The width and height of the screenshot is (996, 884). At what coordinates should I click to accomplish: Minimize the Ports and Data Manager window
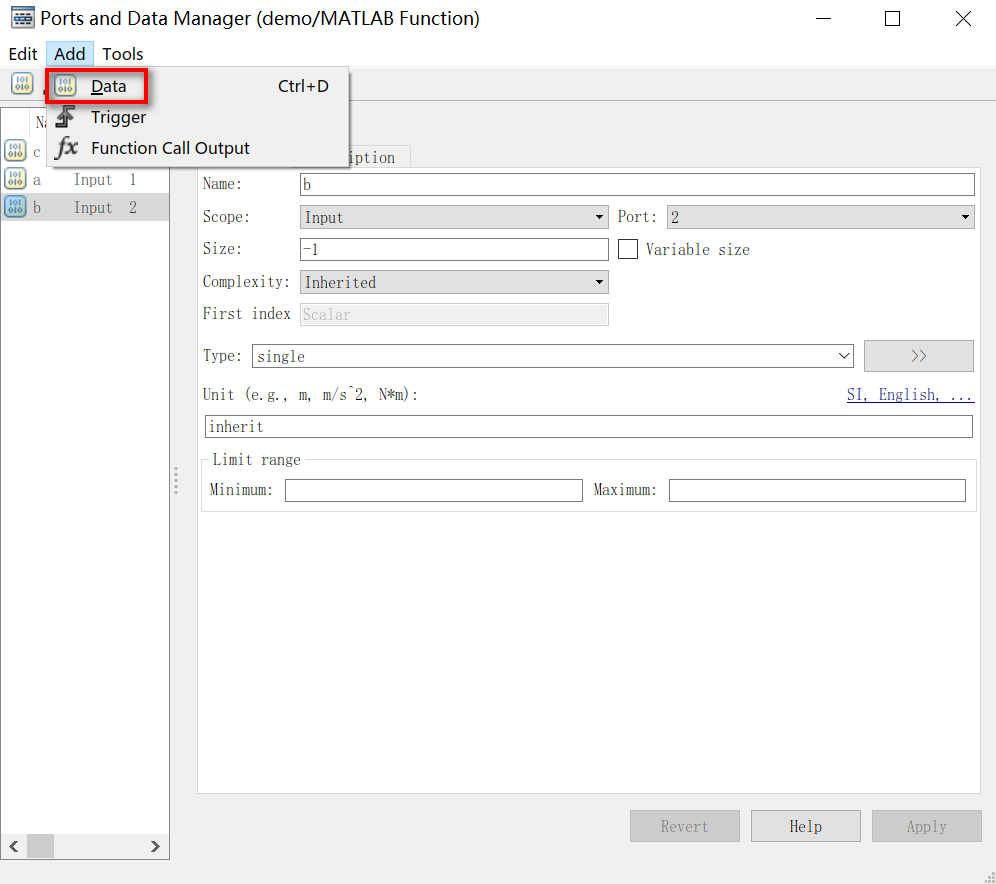(824, 18)
